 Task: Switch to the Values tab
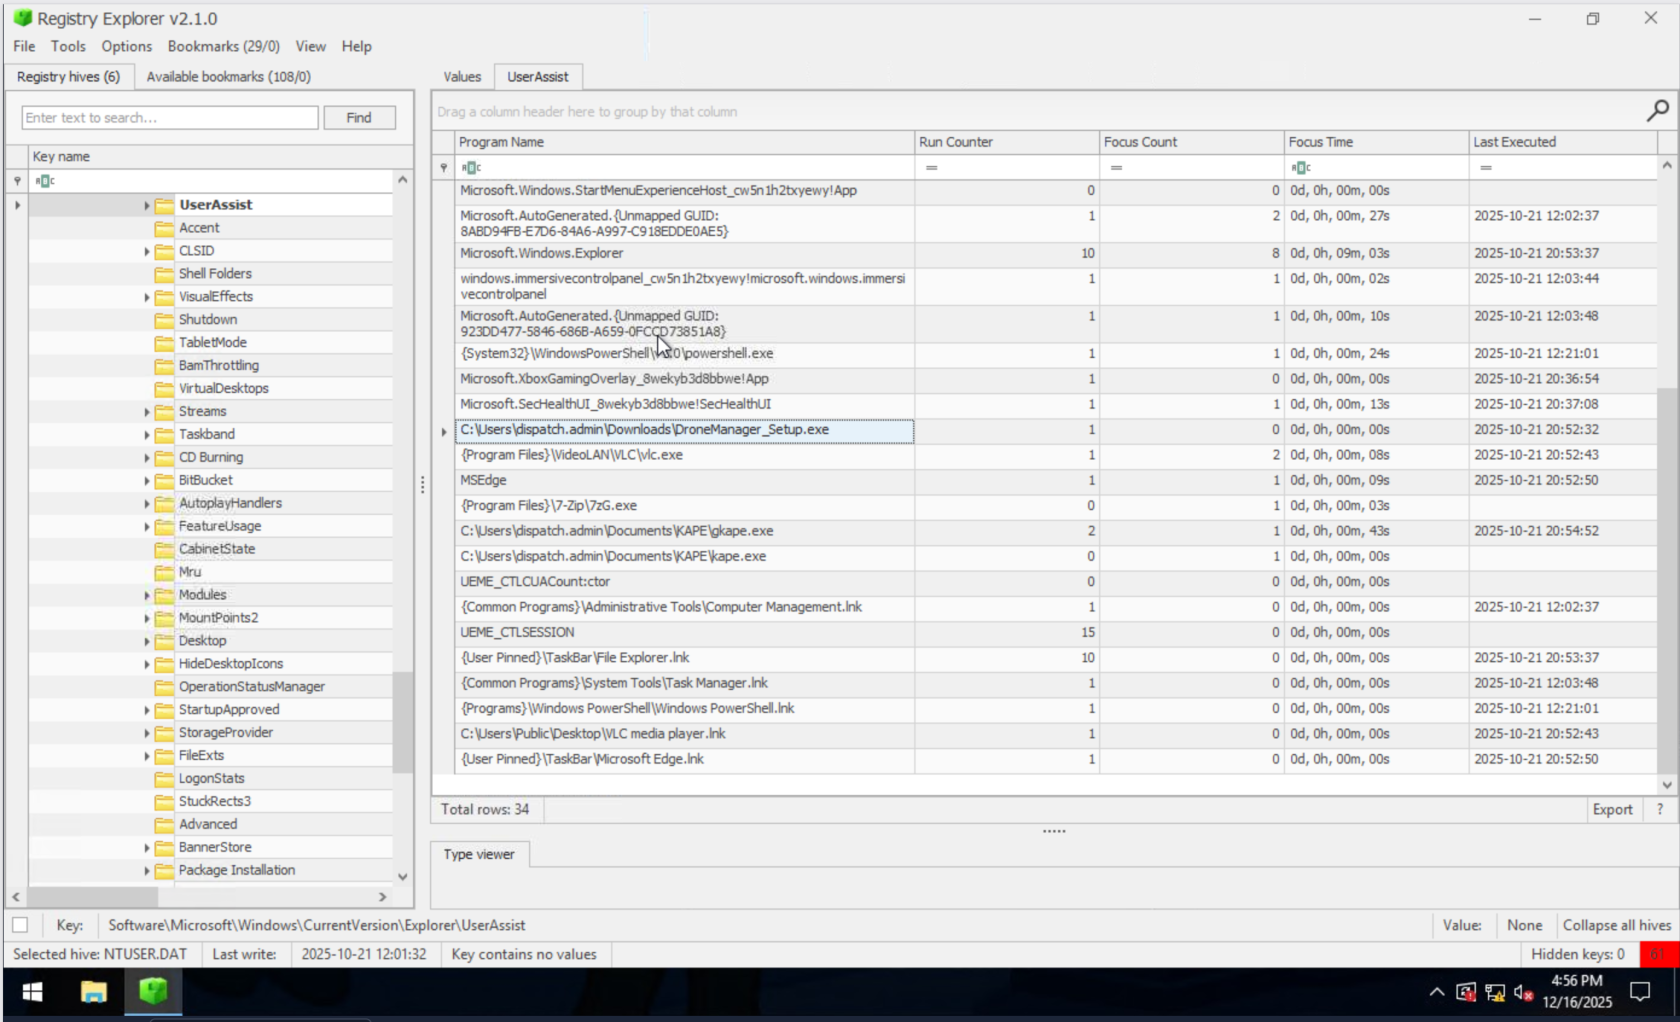pyautogui.click(x=462, y=77)
